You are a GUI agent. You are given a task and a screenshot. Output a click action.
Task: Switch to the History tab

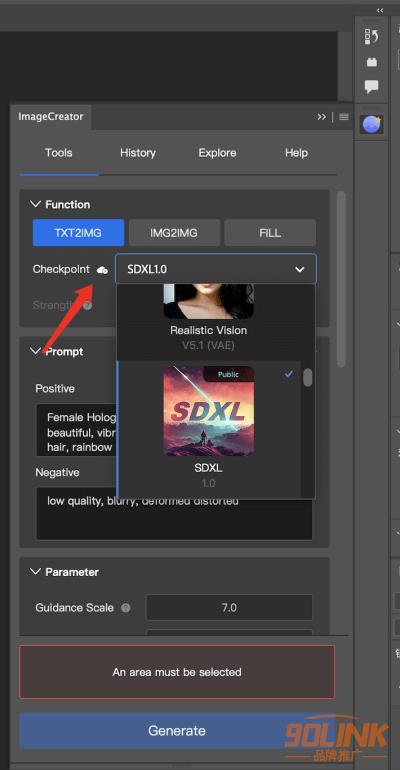pyautogui.click(x=137, y=153)
